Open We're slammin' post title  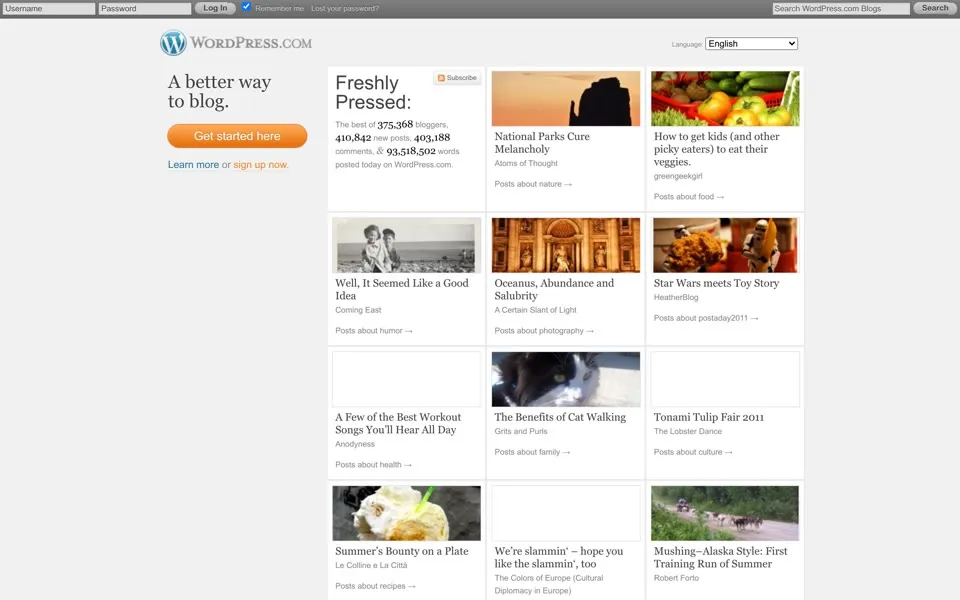coord(559,557)
